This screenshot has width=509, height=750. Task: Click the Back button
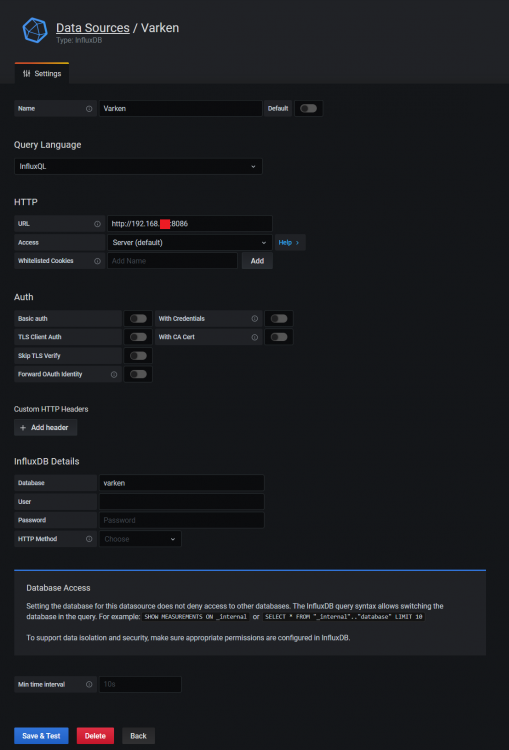click(138, 736)
